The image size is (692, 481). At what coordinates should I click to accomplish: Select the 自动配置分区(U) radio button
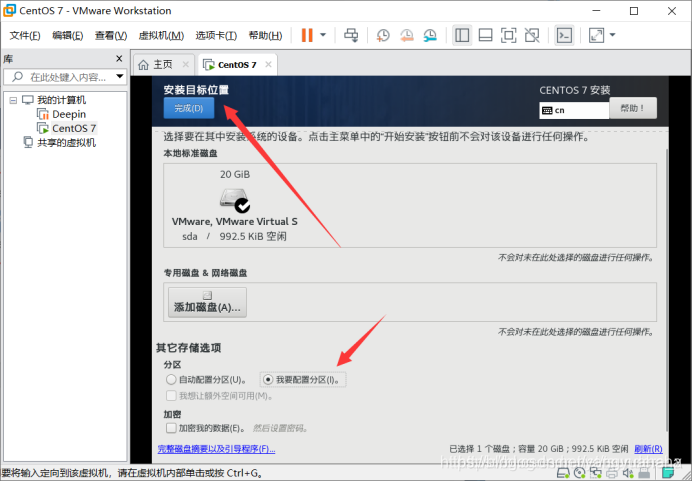click(171, 380)
